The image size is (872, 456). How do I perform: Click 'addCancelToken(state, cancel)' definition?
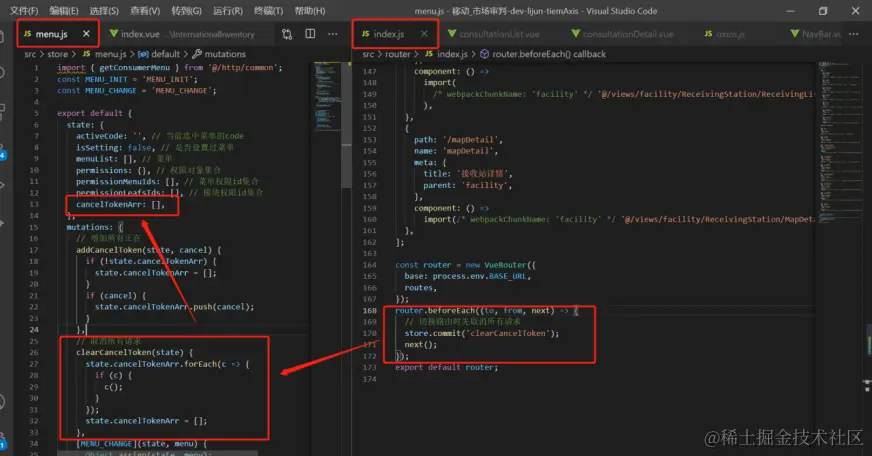tap(143, 250)
